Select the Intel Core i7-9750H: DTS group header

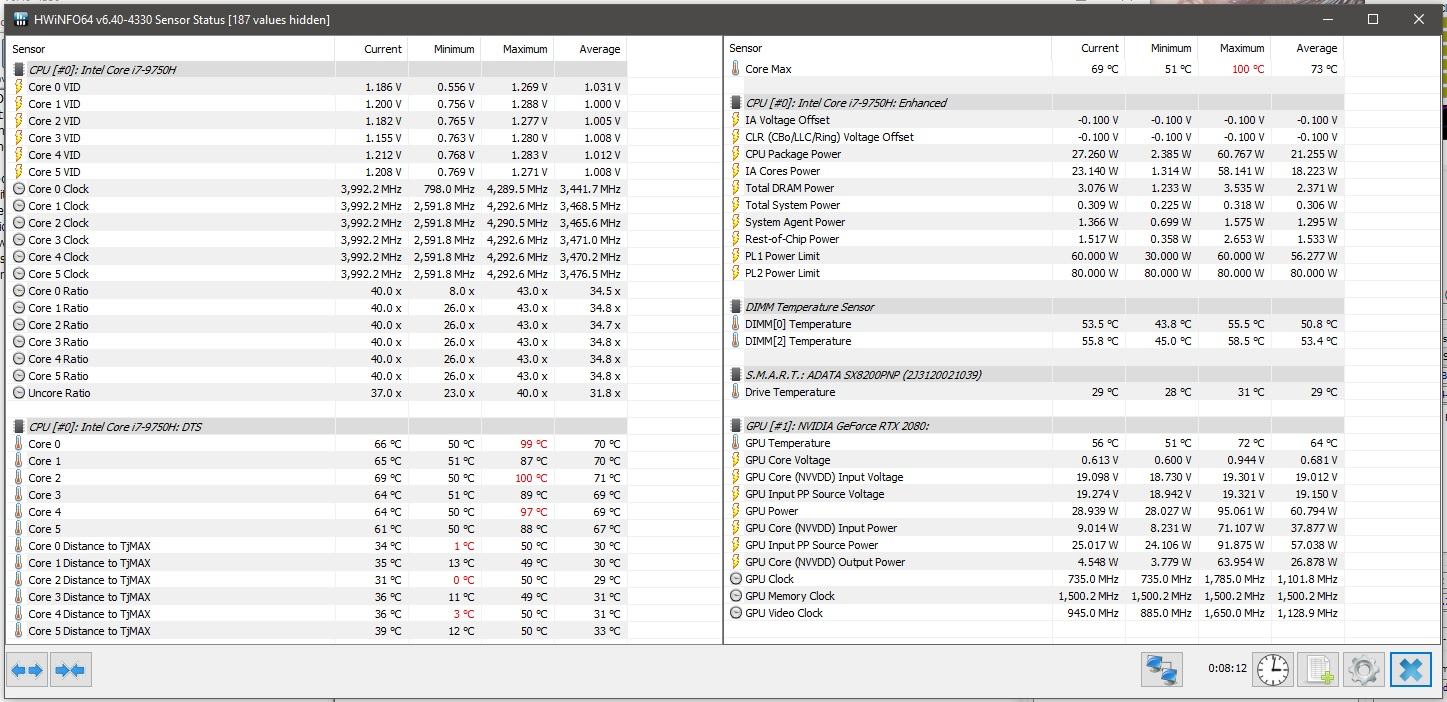point(318,427)
